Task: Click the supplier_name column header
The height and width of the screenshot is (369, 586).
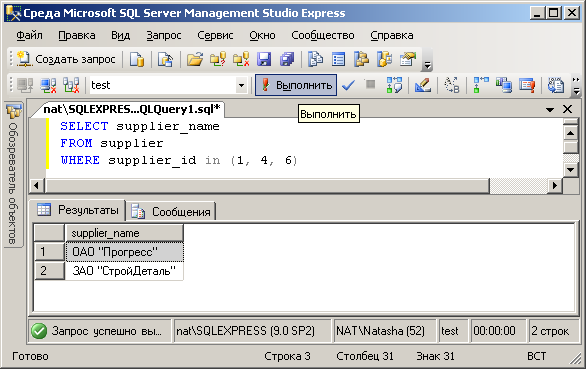Action: 124,233
